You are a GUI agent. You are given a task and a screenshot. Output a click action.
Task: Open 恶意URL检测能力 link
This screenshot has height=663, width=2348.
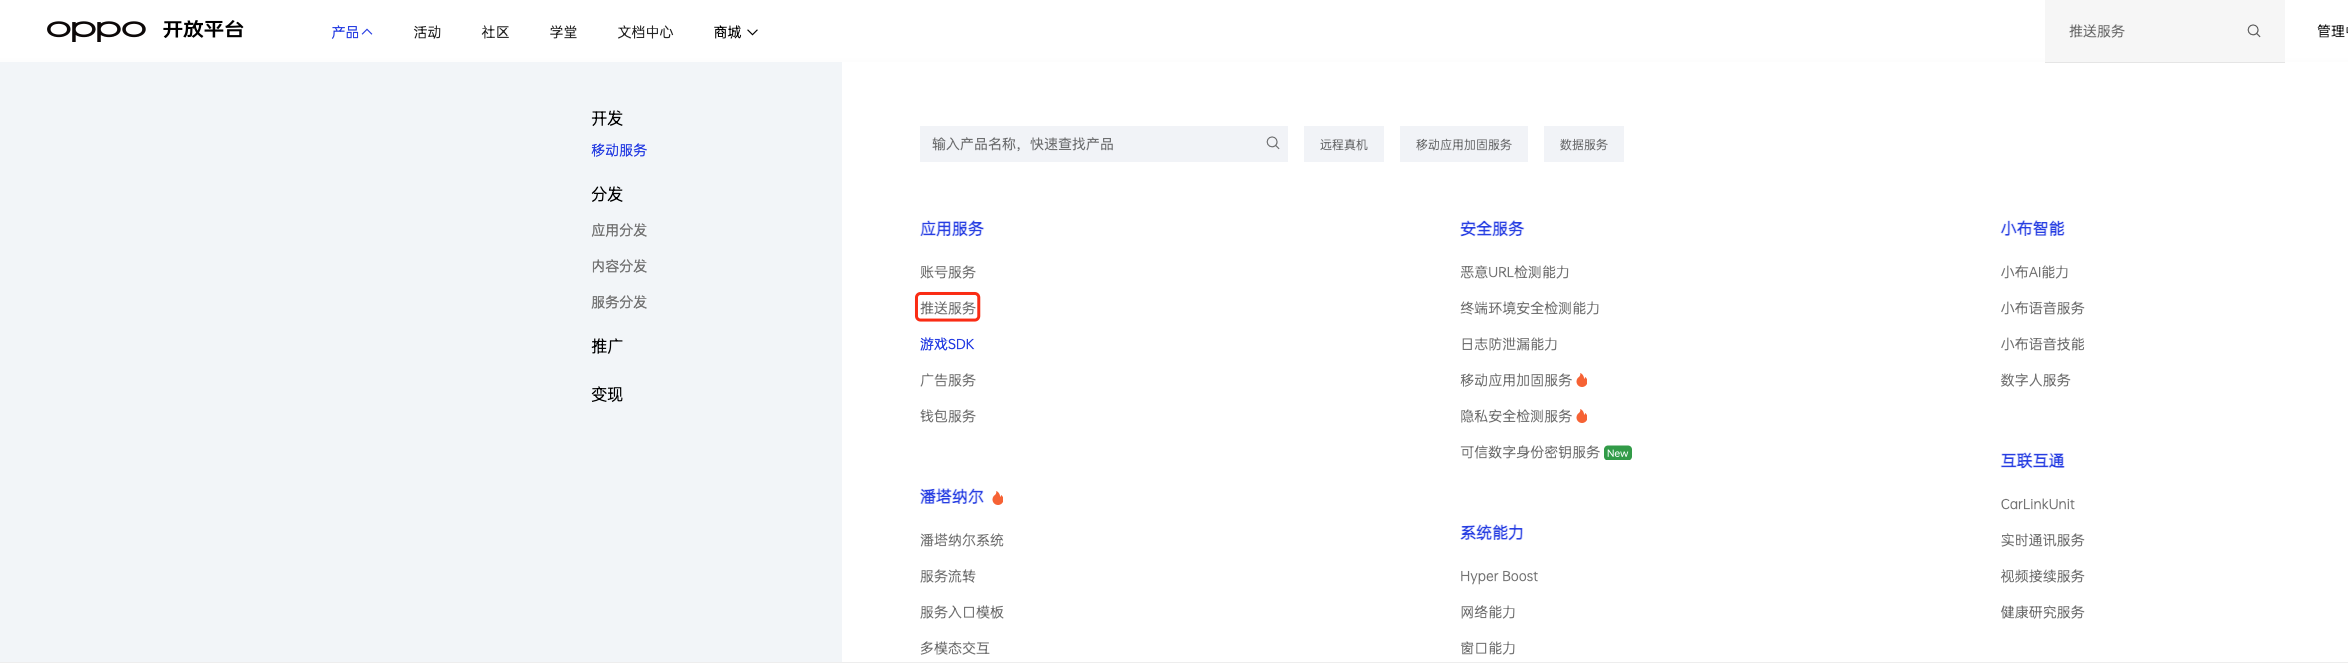tap(1515, 272)
